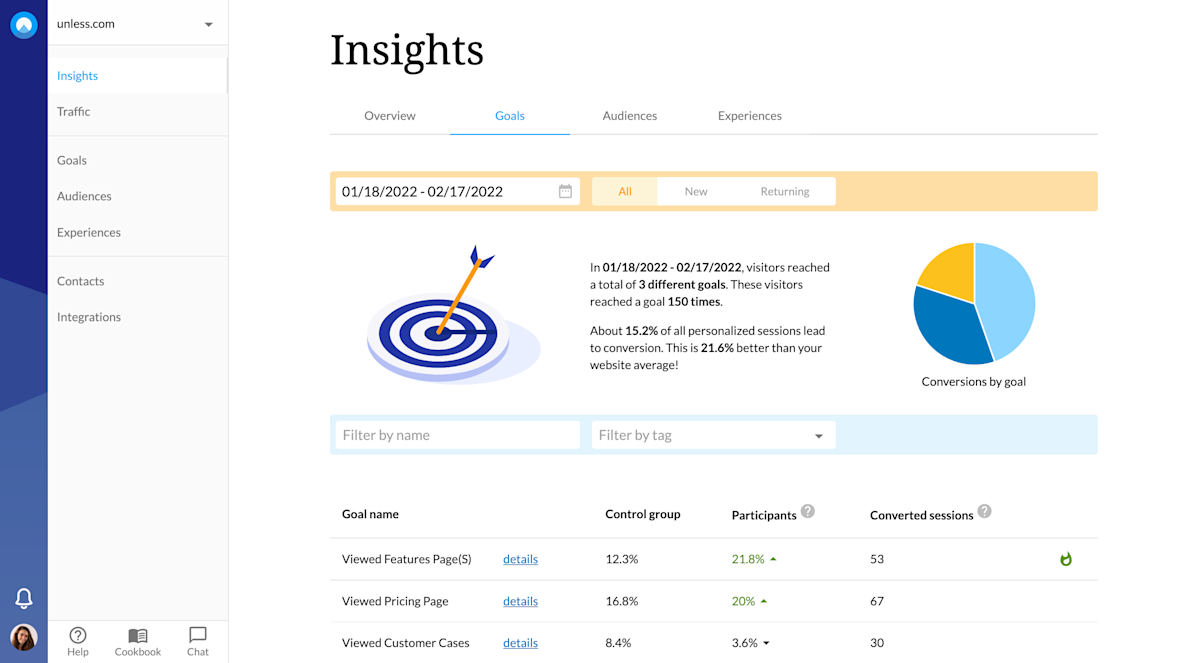Switch to the Goals tab
The image size is (1200, 663).
point(510,116)
